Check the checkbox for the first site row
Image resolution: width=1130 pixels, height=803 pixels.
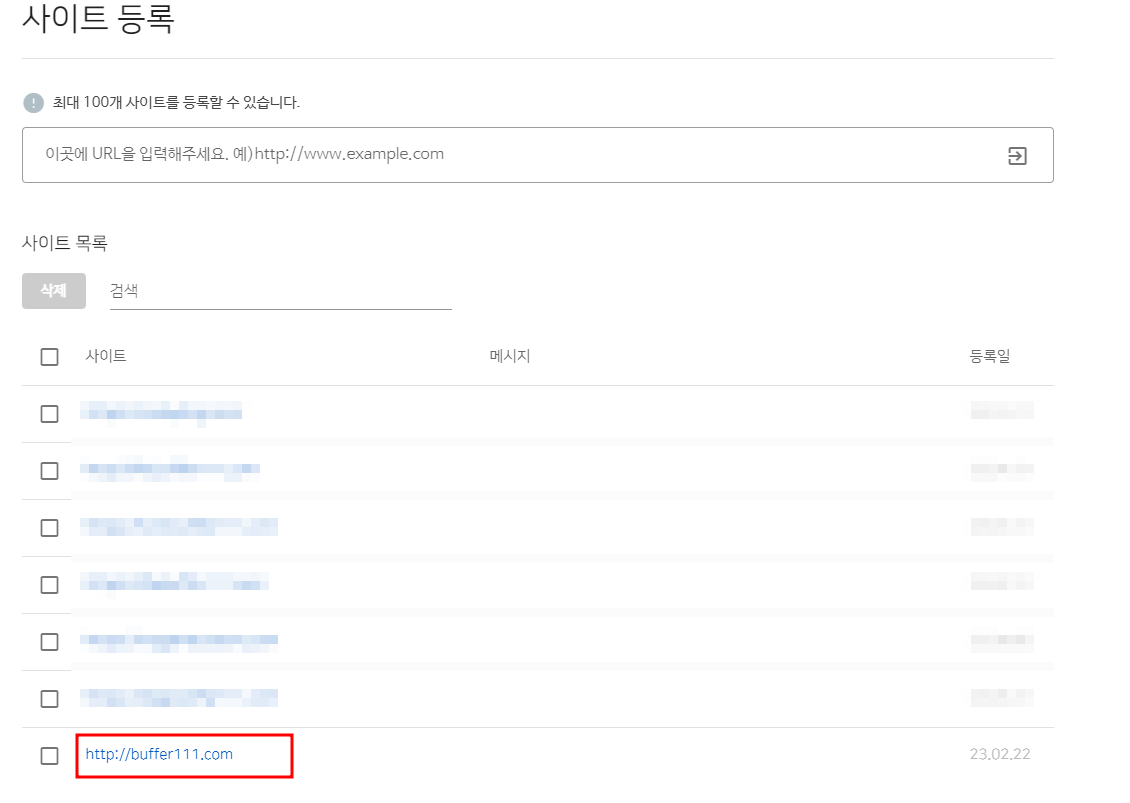tap(49, 412)
